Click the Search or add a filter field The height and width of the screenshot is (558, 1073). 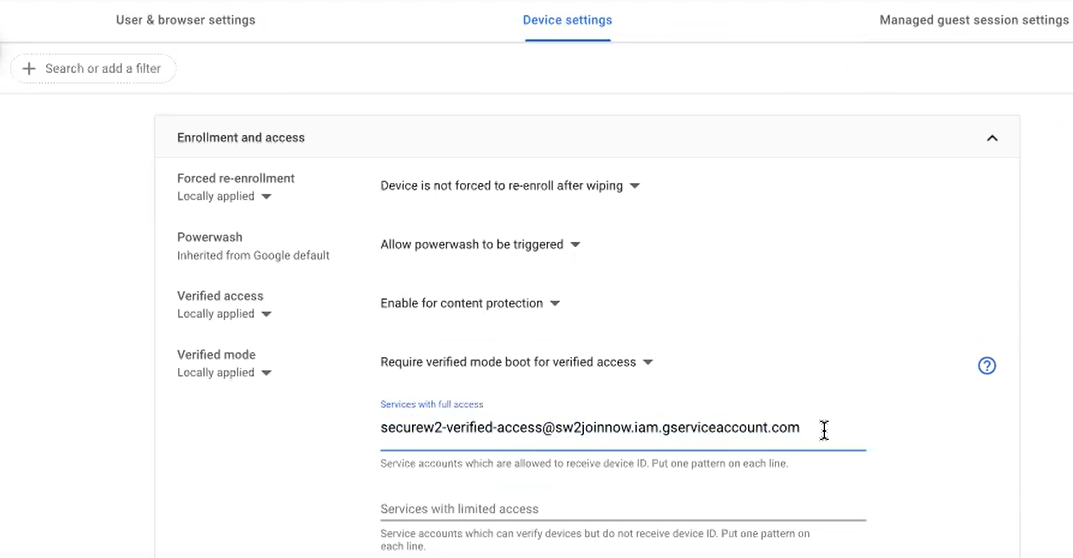coord(103,68)
